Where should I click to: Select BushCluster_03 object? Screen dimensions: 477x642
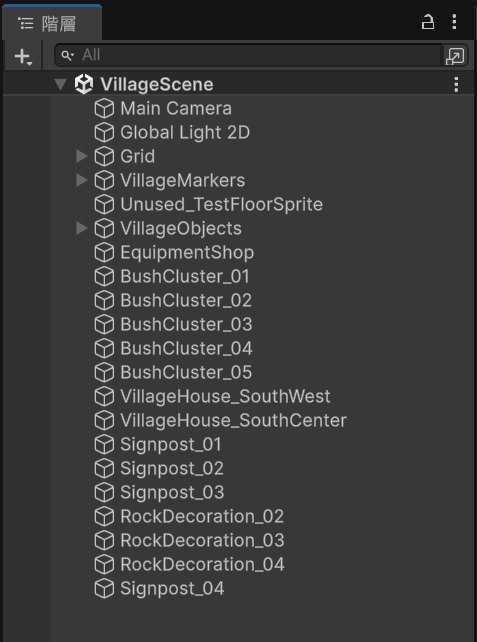coord(186,324)
